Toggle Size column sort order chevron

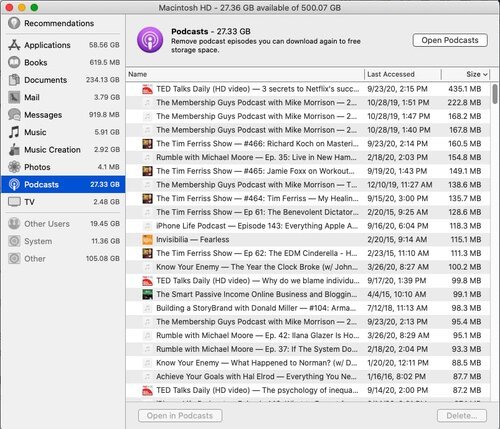[x=485, y=74]
